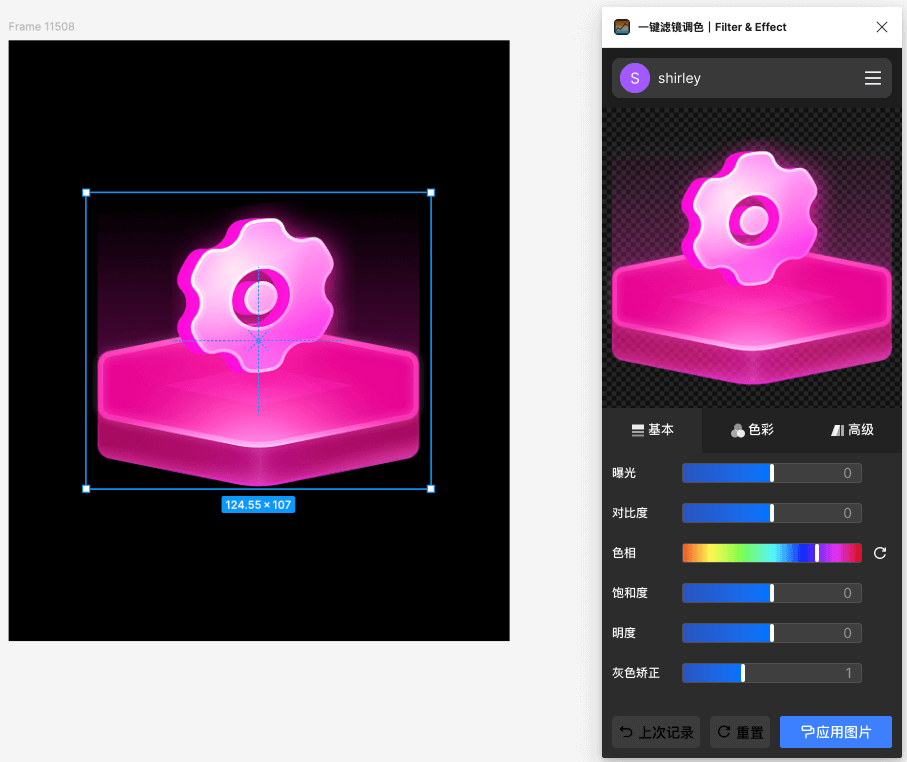Click the gradient icon on 高级 tab
The image size is (907, 762).
pos(837,430)
